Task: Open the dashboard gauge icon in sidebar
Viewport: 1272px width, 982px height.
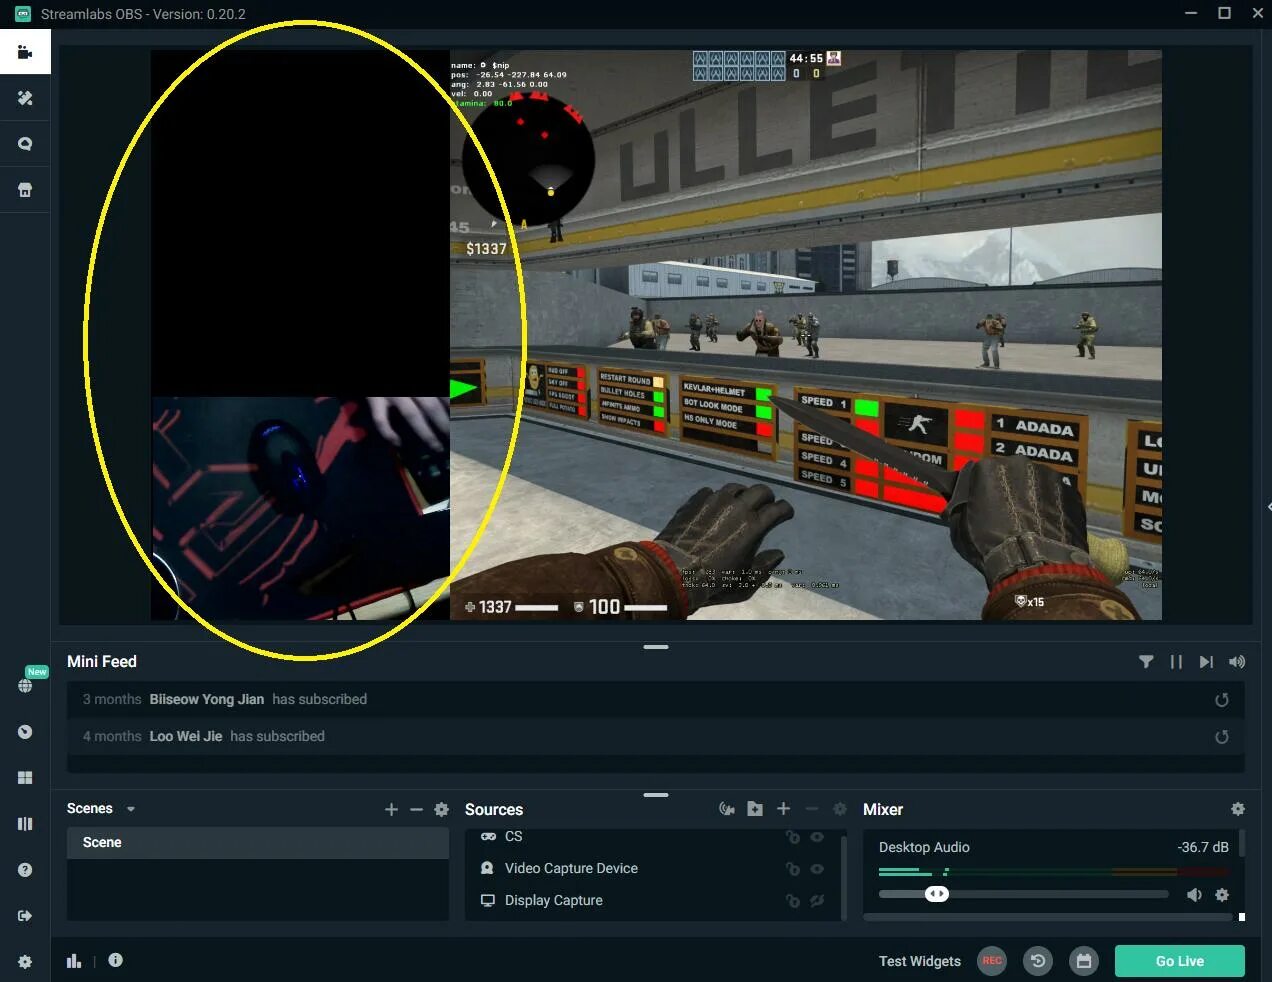Action: tap(25, 732)
